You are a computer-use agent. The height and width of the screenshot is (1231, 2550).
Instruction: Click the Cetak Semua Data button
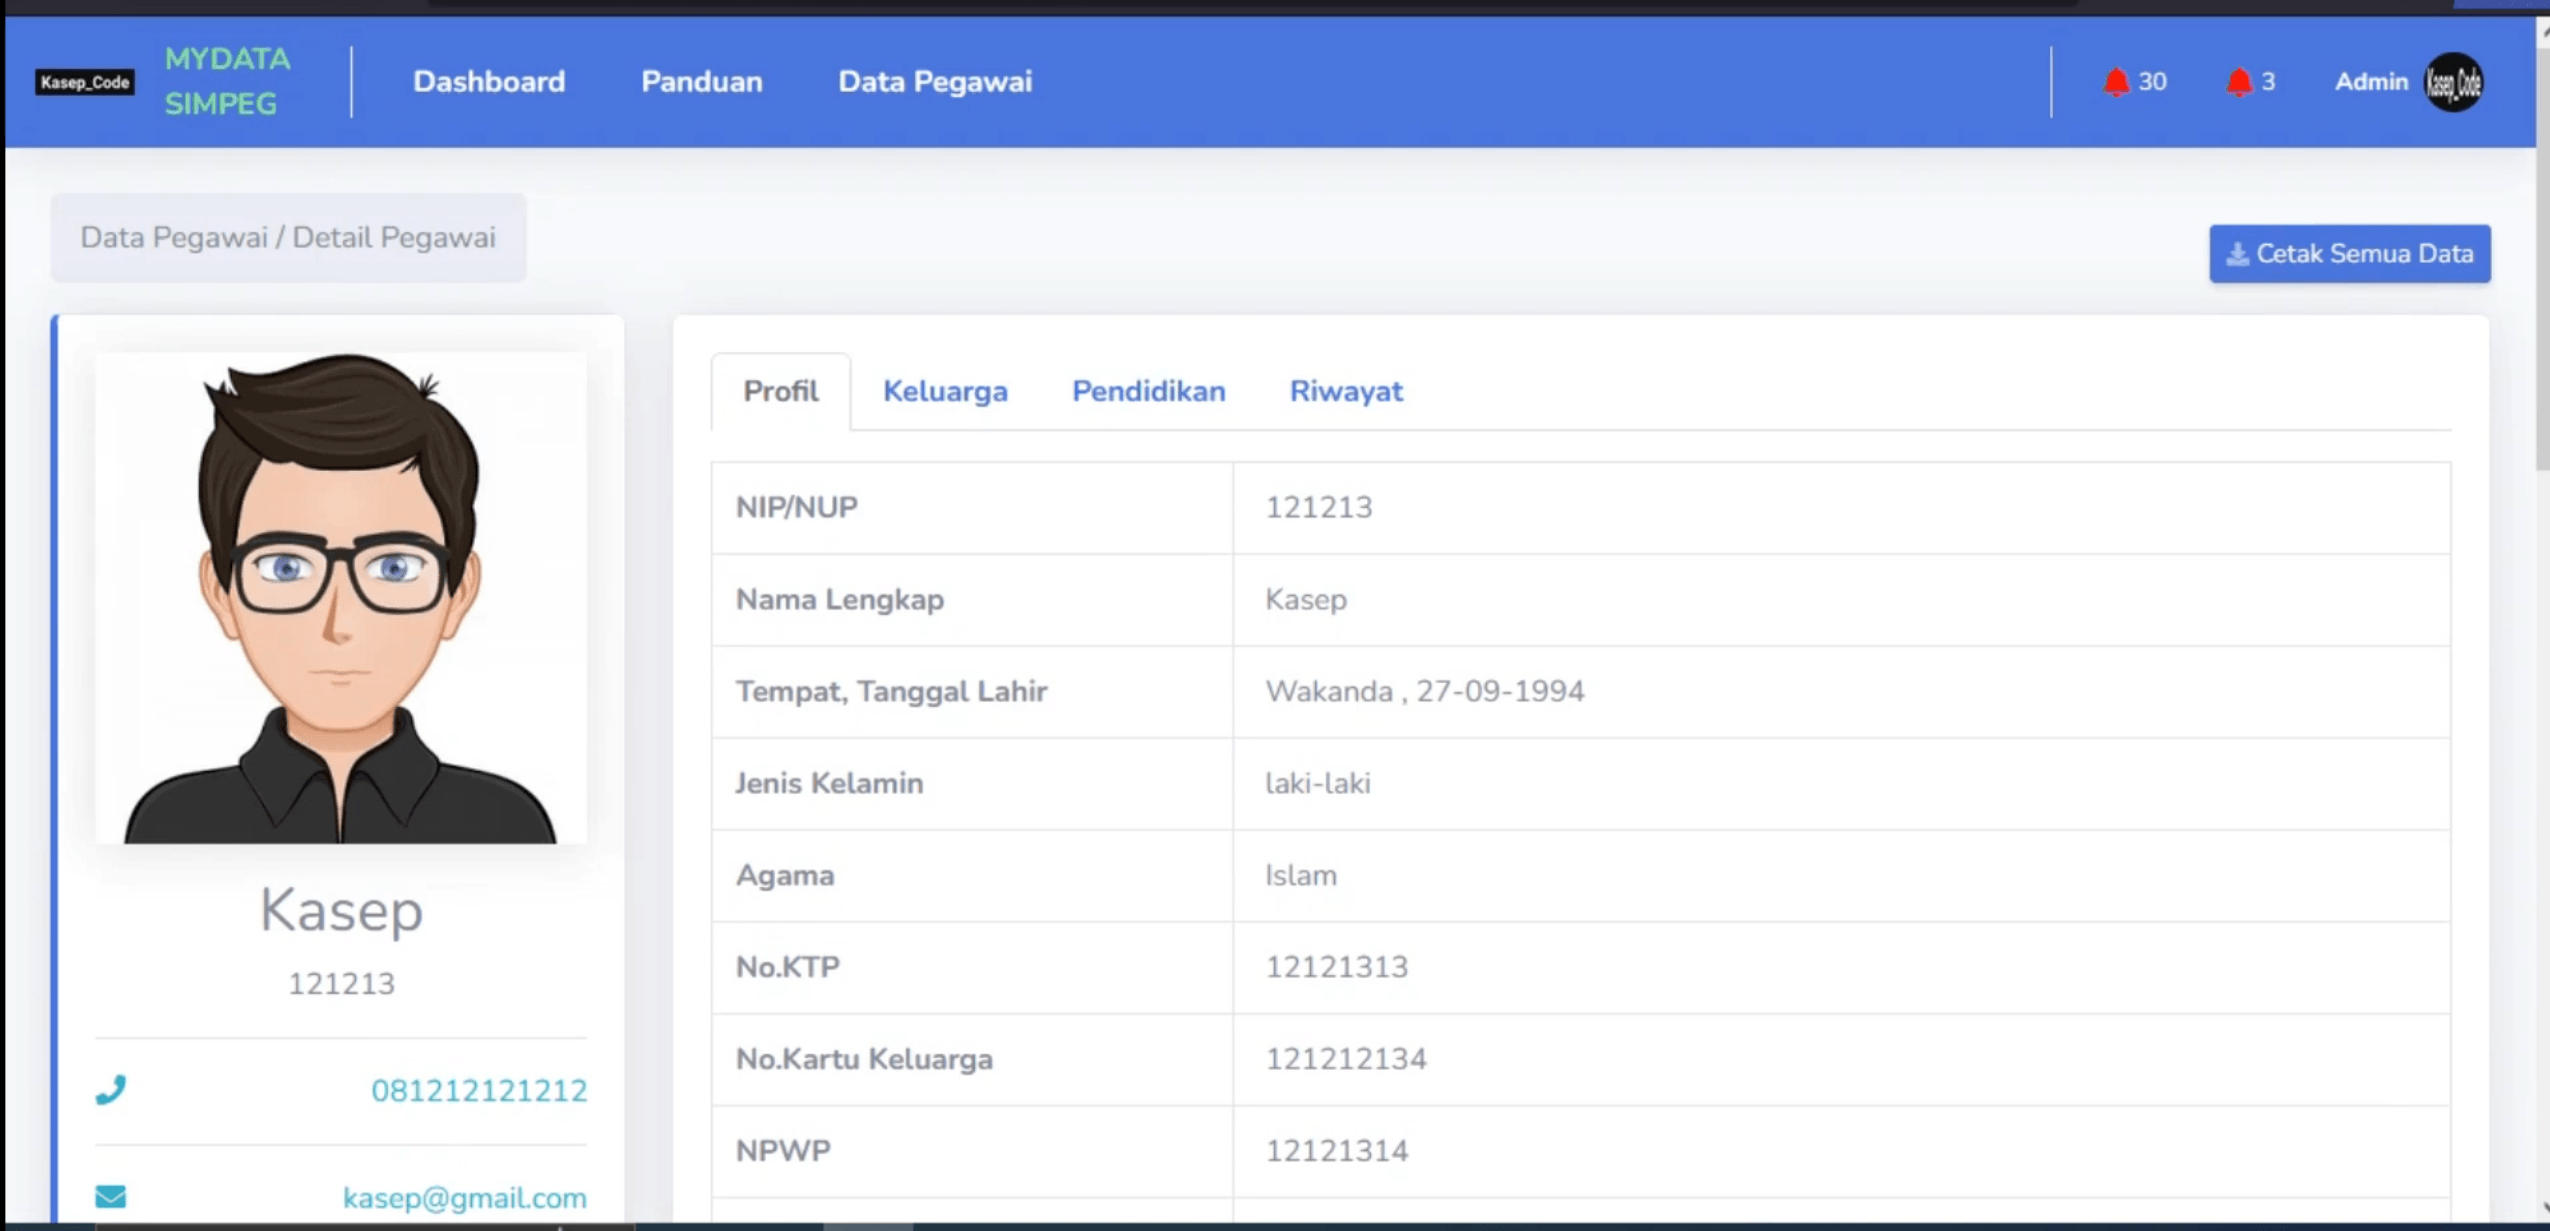click(2350, 254)
